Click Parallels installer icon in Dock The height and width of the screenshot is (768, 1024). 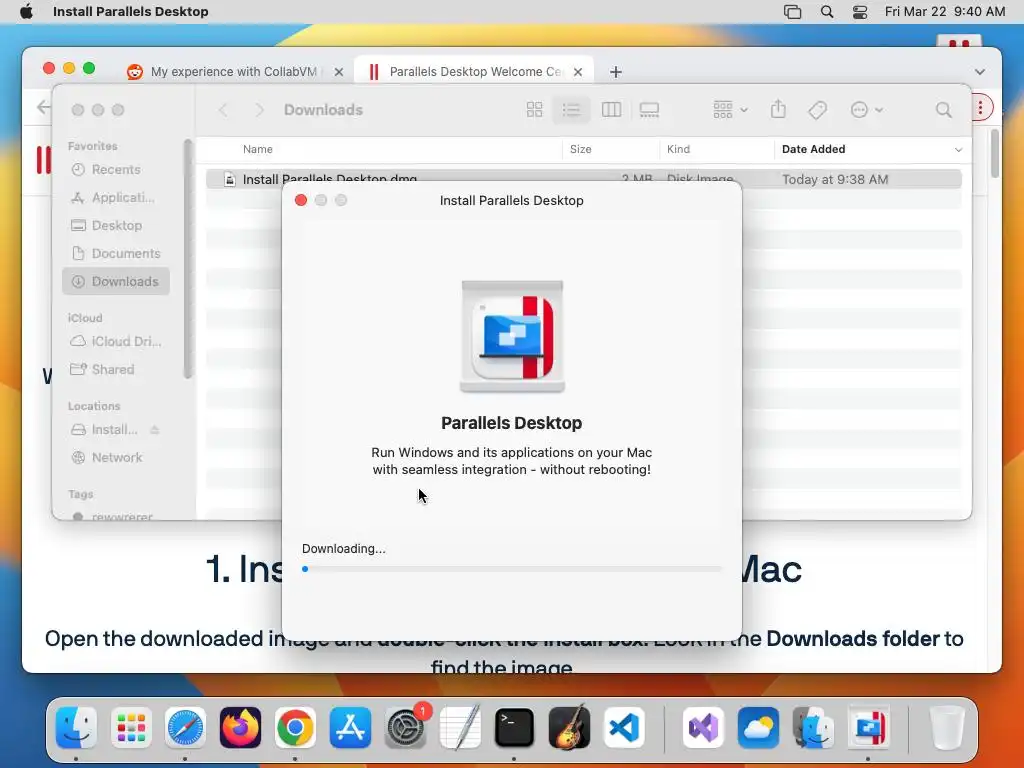click(869, 728)
